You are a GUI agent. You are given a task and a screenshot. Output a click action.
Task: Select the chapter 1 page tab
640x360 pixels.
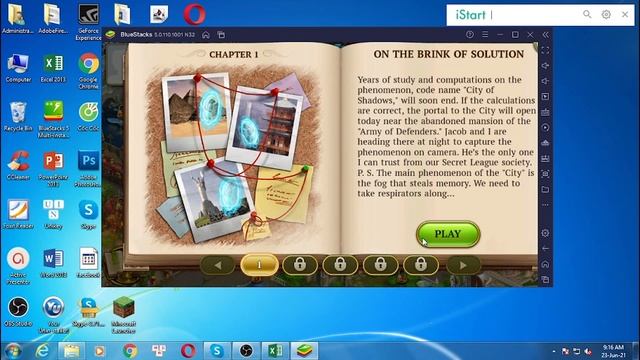(259, 265)
